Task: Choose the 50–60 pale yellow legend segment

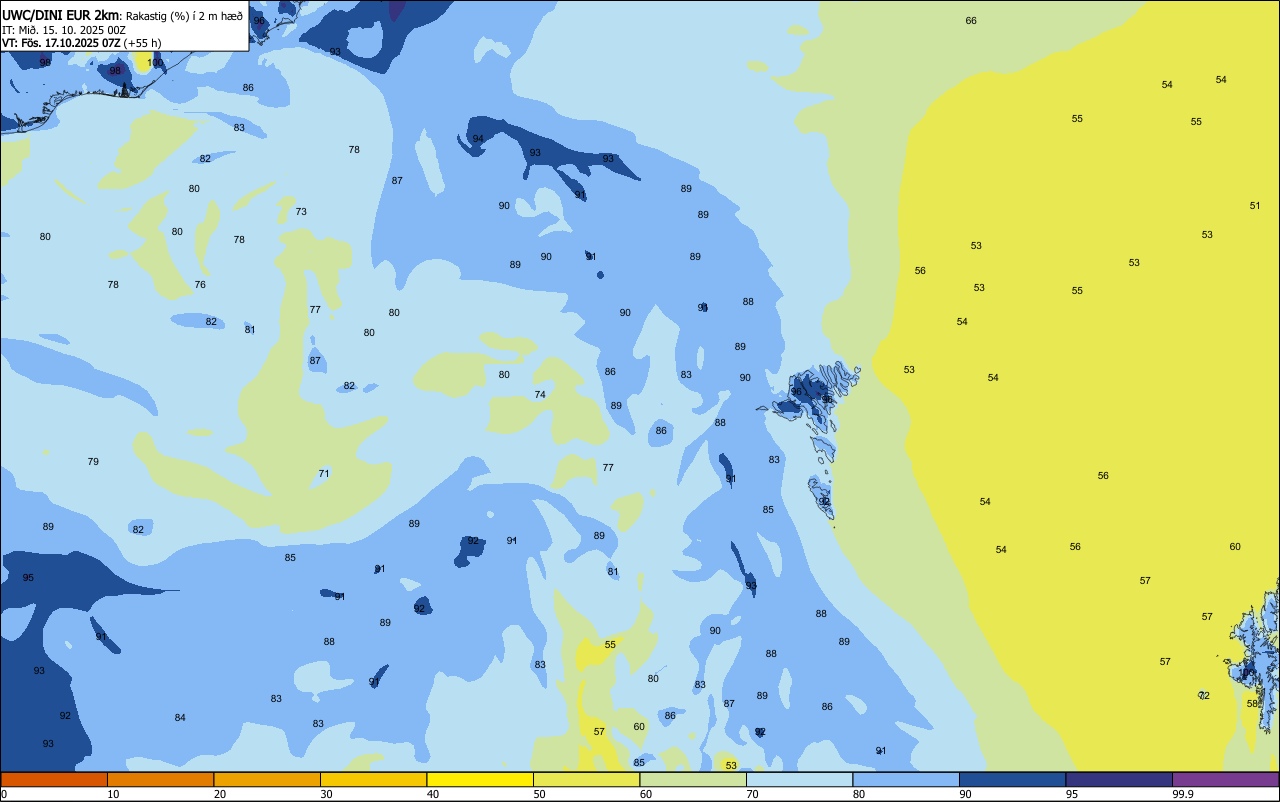Action: coord(586,779)
